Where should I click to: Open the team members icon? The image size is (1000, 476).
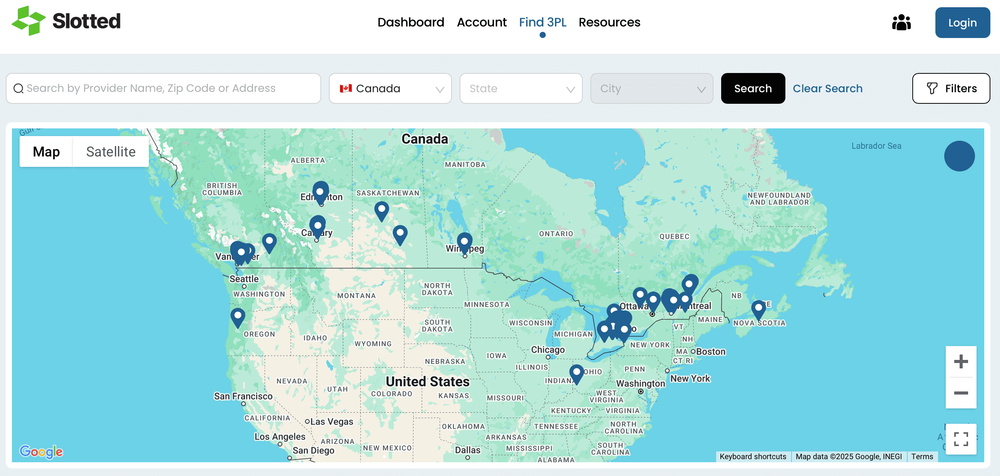901,22
